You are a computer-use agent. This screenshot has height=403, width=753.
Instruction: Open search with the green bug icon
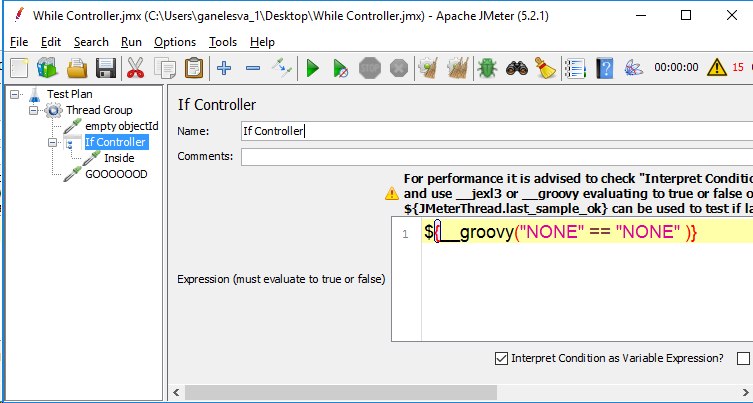pyautogui.click(x=487, y=68)
